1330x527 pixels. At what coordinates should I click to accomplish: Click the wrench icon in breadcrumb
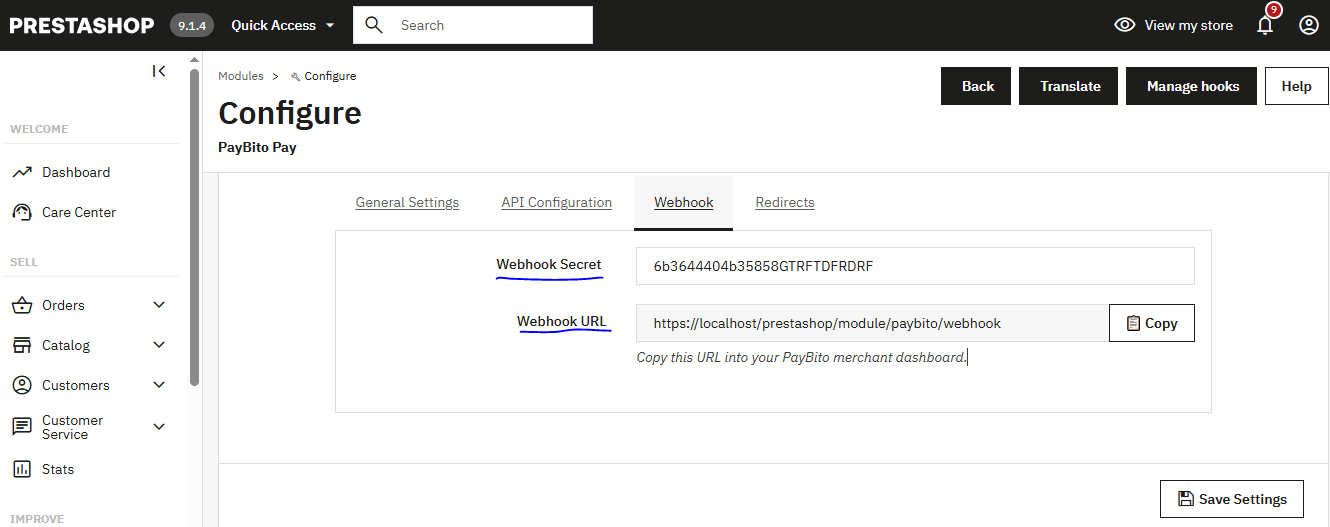point(295,76)
